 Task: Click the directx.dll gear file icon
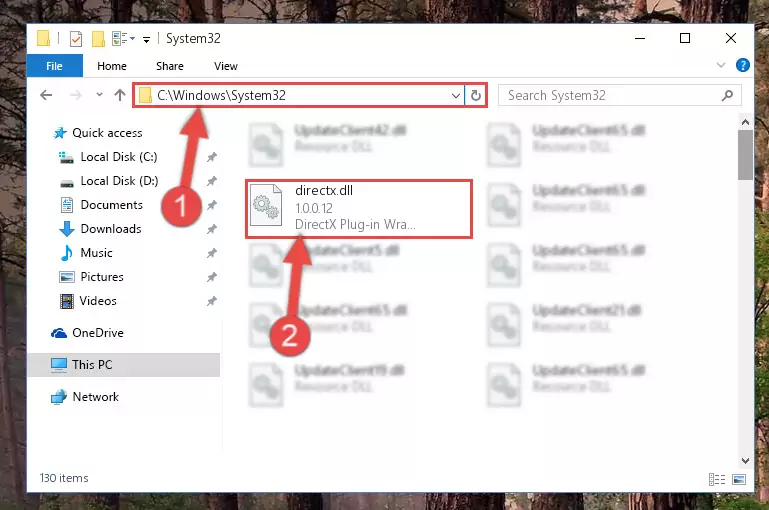point(266,205)
